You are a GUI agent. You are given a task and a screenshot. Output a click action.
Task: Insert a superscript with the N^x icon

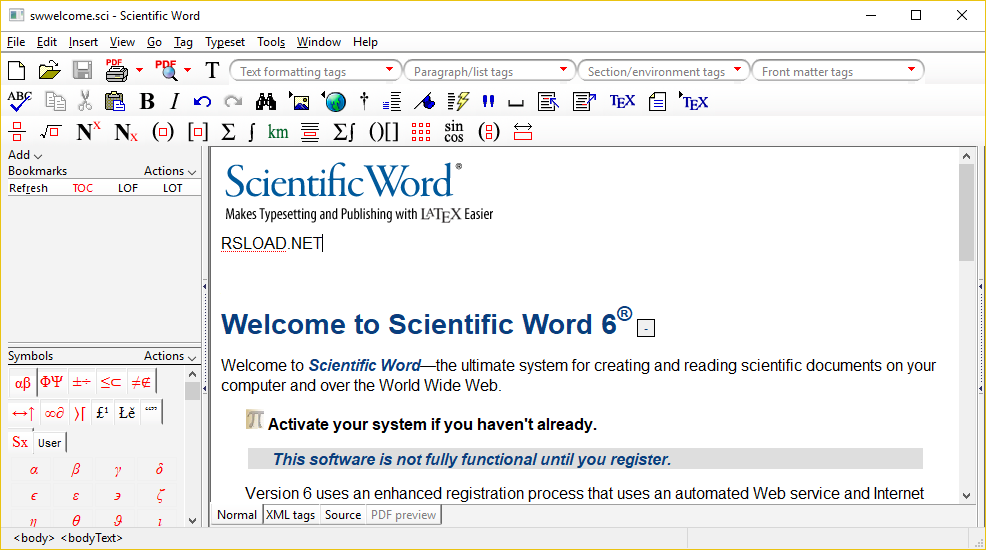click(88, 132)
